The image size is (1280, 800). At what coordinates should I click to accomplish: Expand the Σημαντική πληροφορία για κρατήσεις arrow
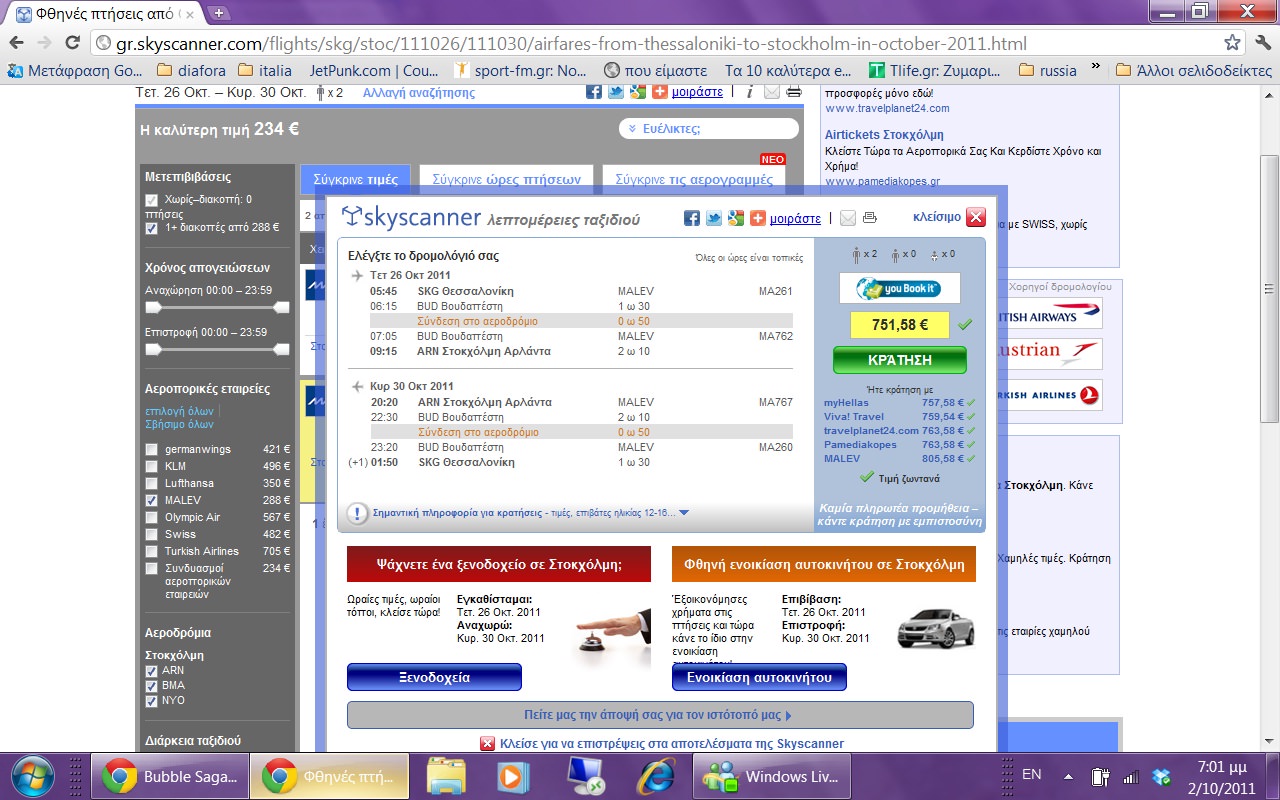(684, 513)
